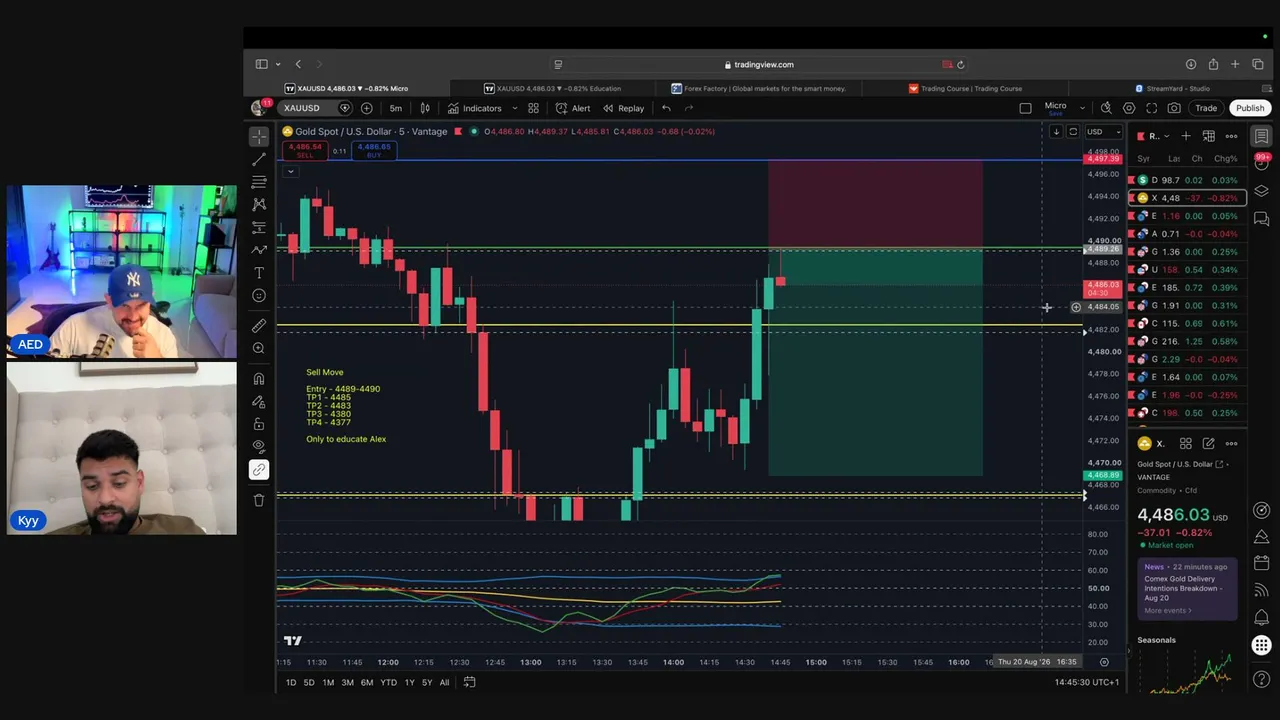
Task: Click the blue BUY price button
Action: click(374, 150)
